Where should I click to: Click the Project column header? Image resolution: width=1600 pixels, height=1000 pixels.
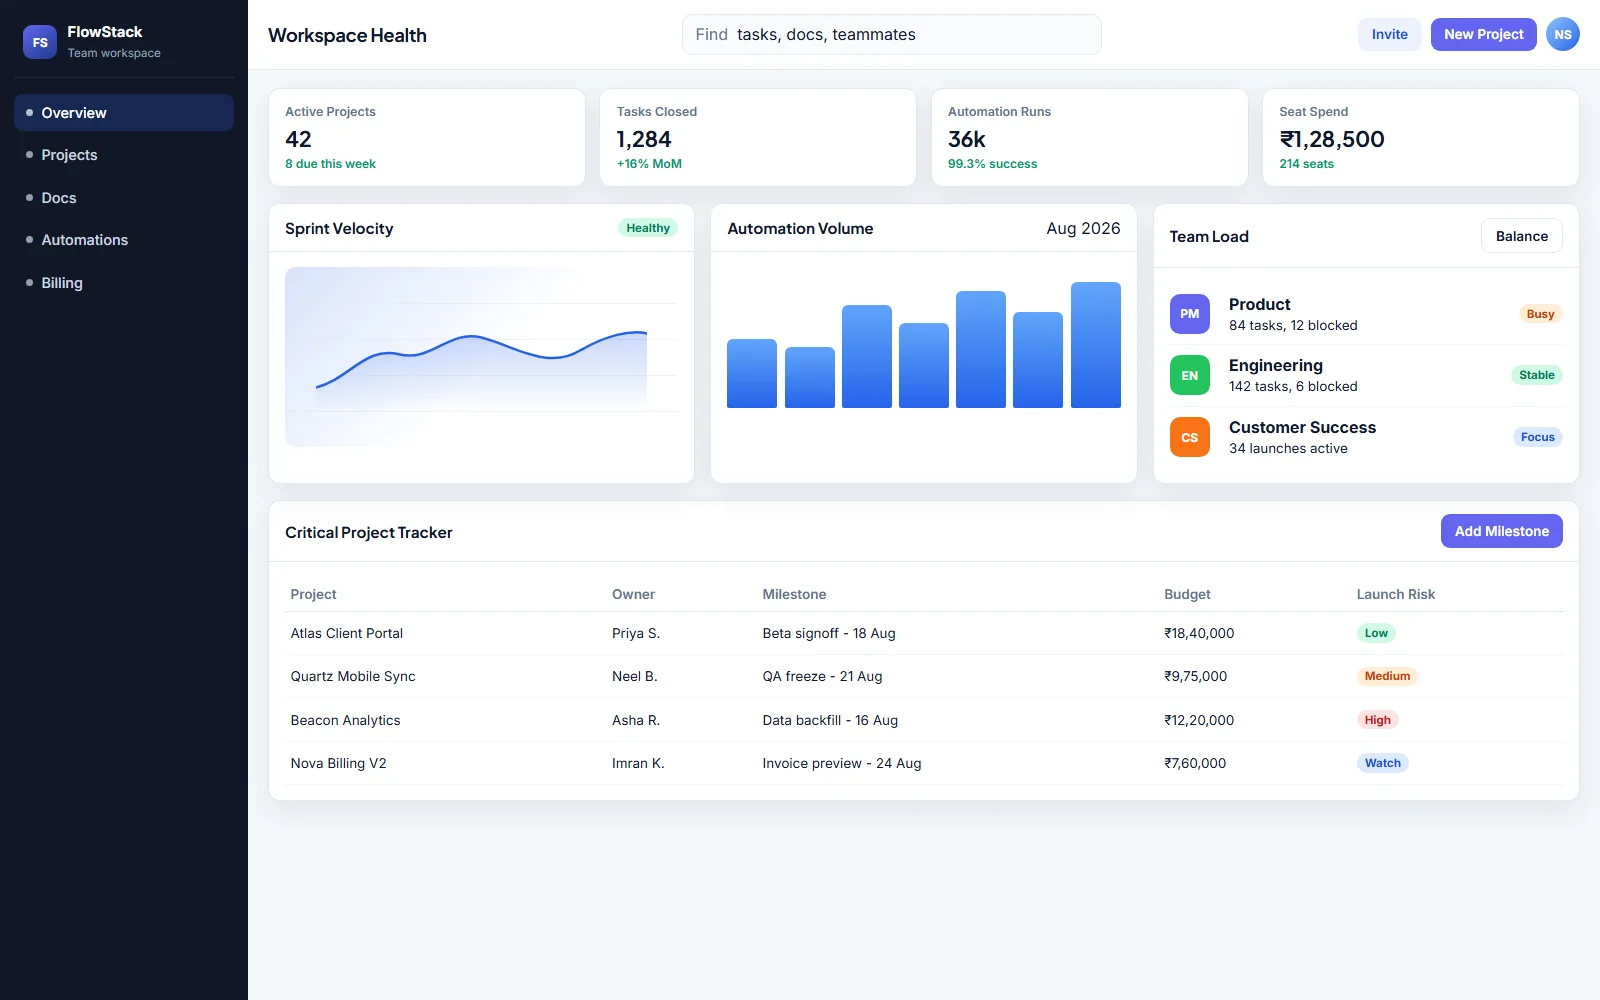pyautogui.click(x=313, y=594)
